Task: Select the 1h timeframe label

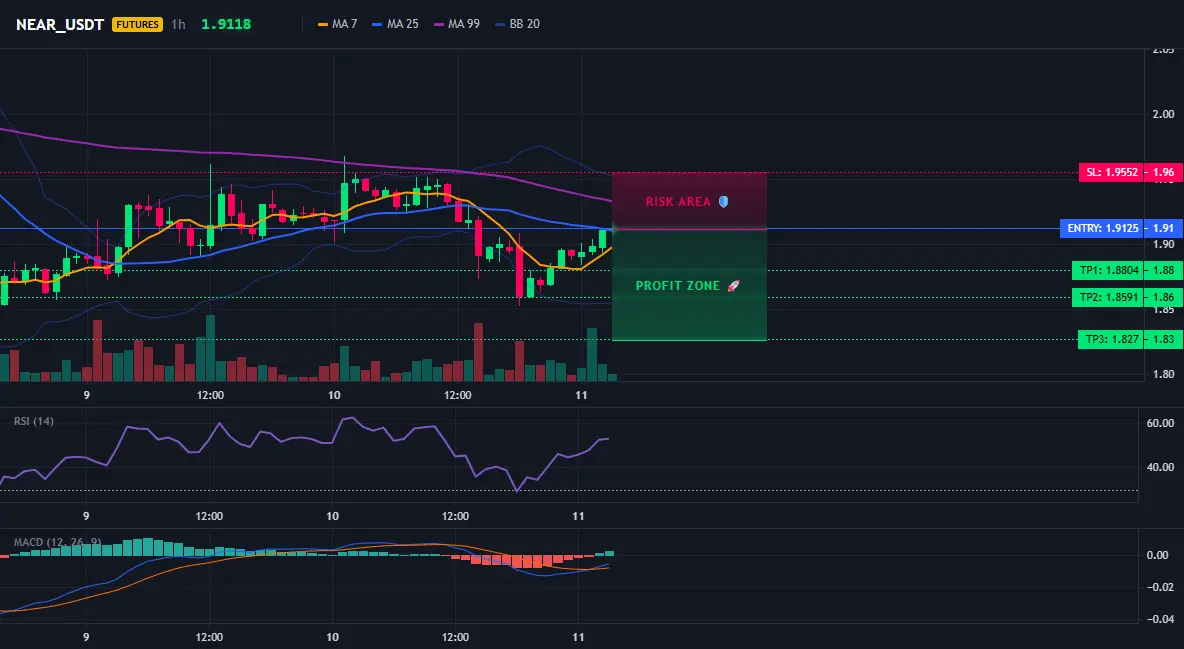Action: tap(178, 24)
